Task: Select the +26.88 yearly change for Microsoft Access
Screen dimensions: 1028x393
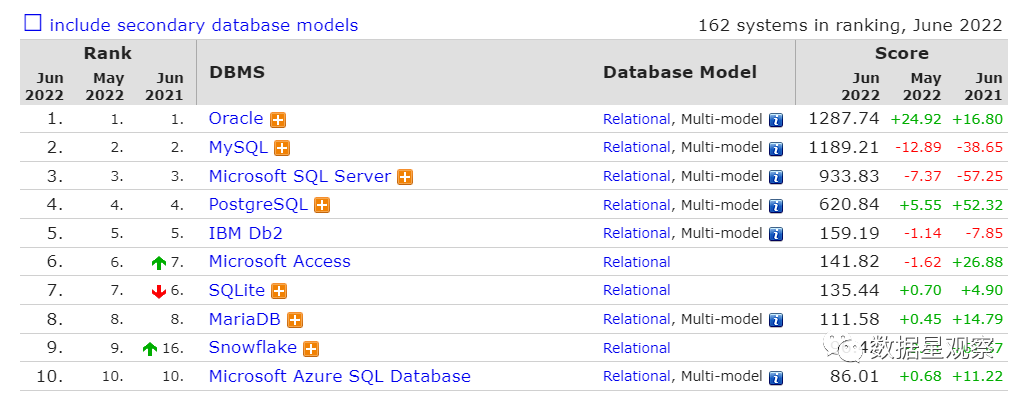Action: coord(978,262)
